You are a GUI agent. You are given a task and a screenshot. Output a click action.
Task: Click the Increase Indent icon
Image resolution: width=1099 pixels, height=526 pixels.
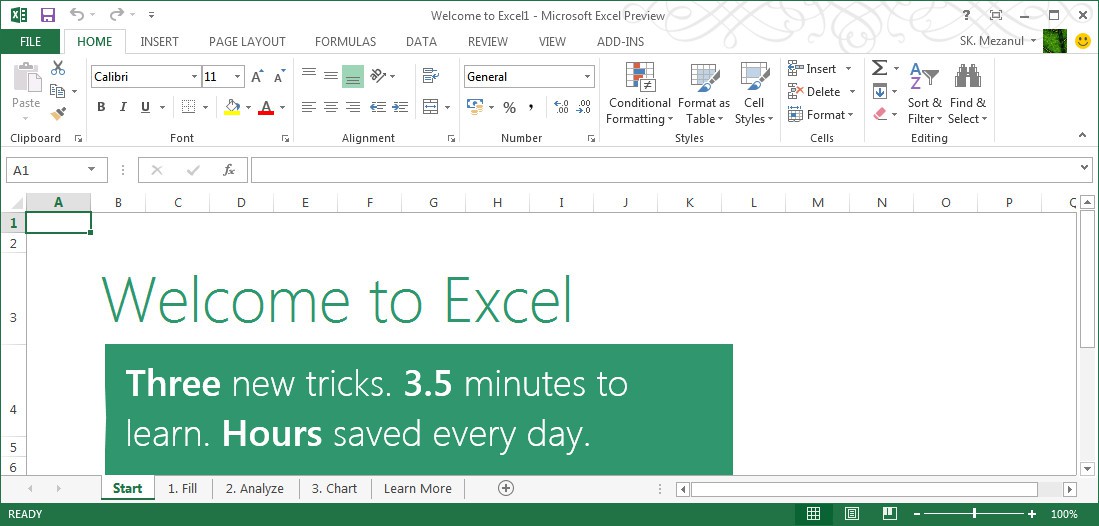(x=400, y=107)
